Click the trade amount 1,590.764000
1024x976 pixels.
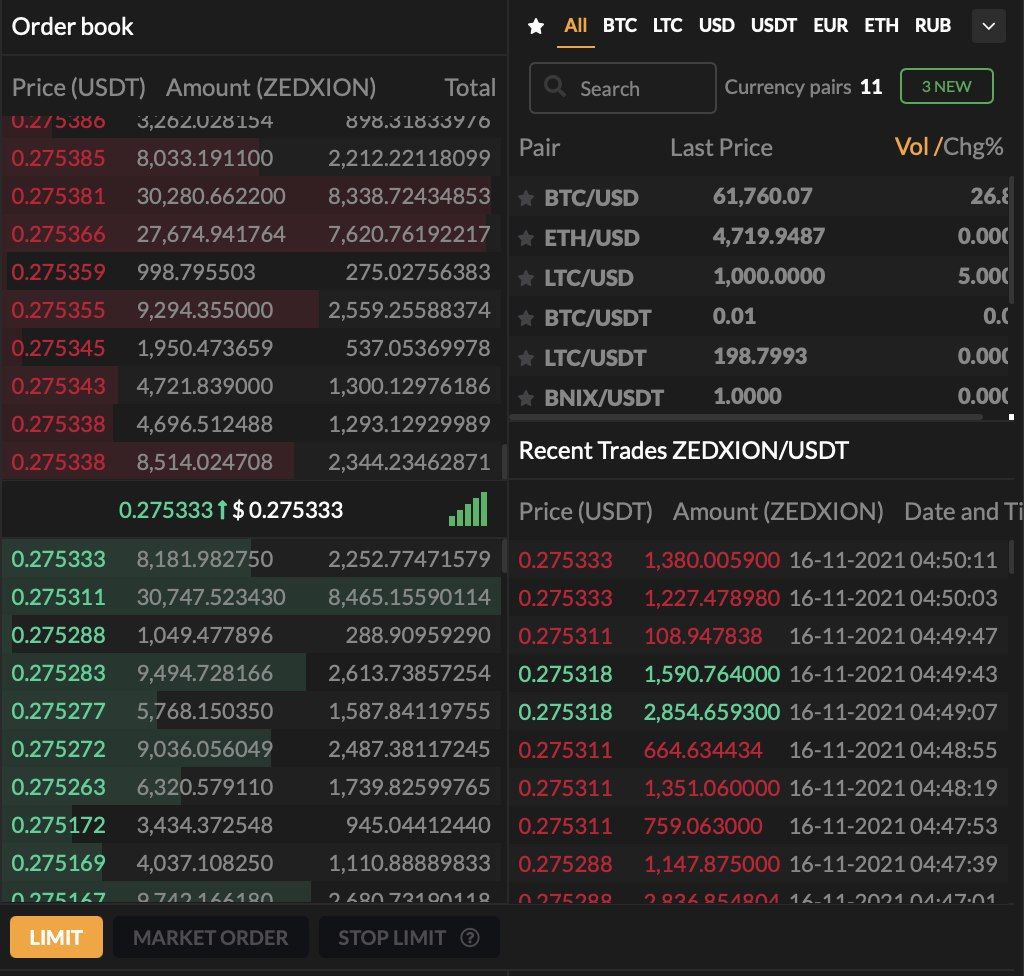point(712,674)
